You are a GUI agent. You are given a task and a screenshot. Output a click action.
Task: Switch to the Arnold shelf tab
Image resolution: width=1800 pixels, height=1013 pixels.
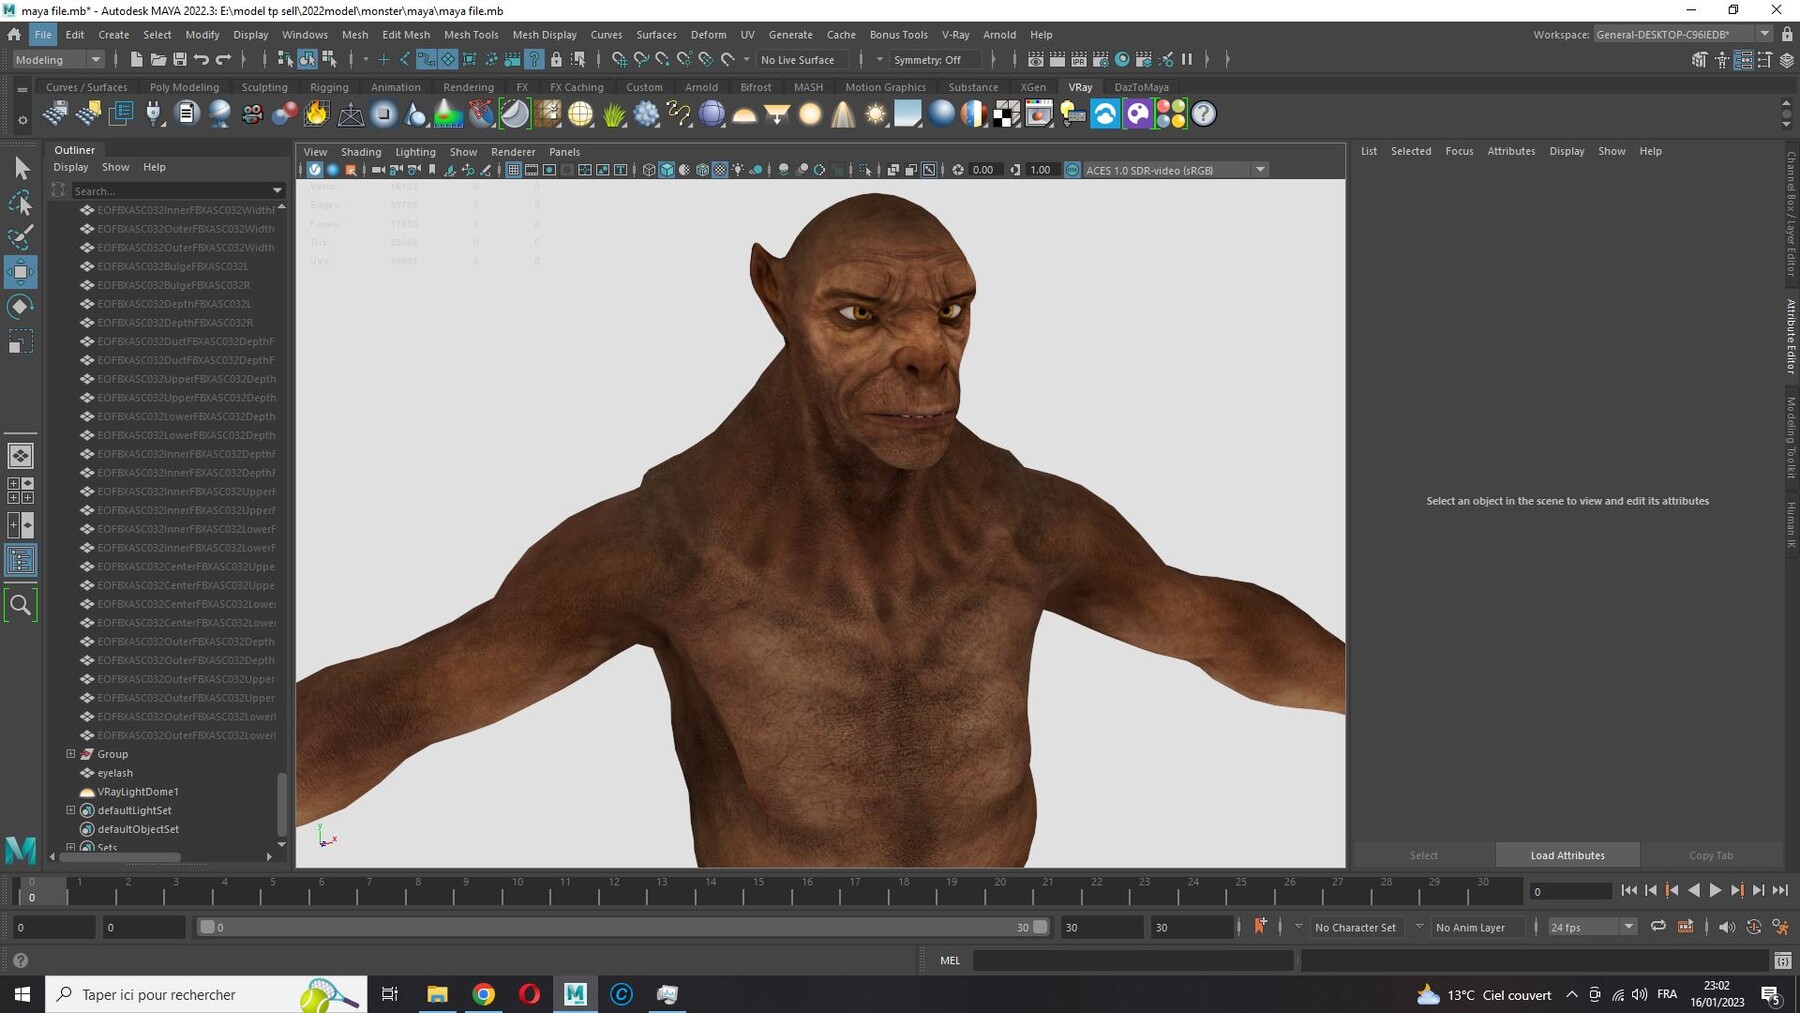tap(701, 87)
